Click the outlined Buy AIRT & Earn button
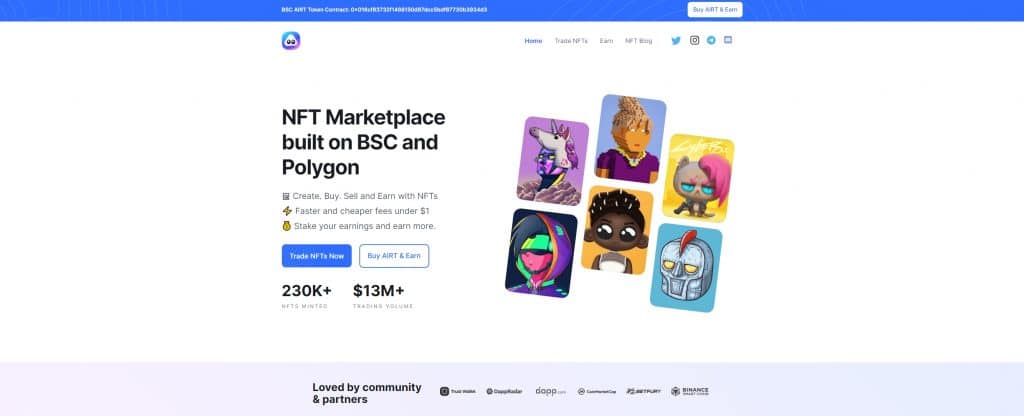 (394, 256)
